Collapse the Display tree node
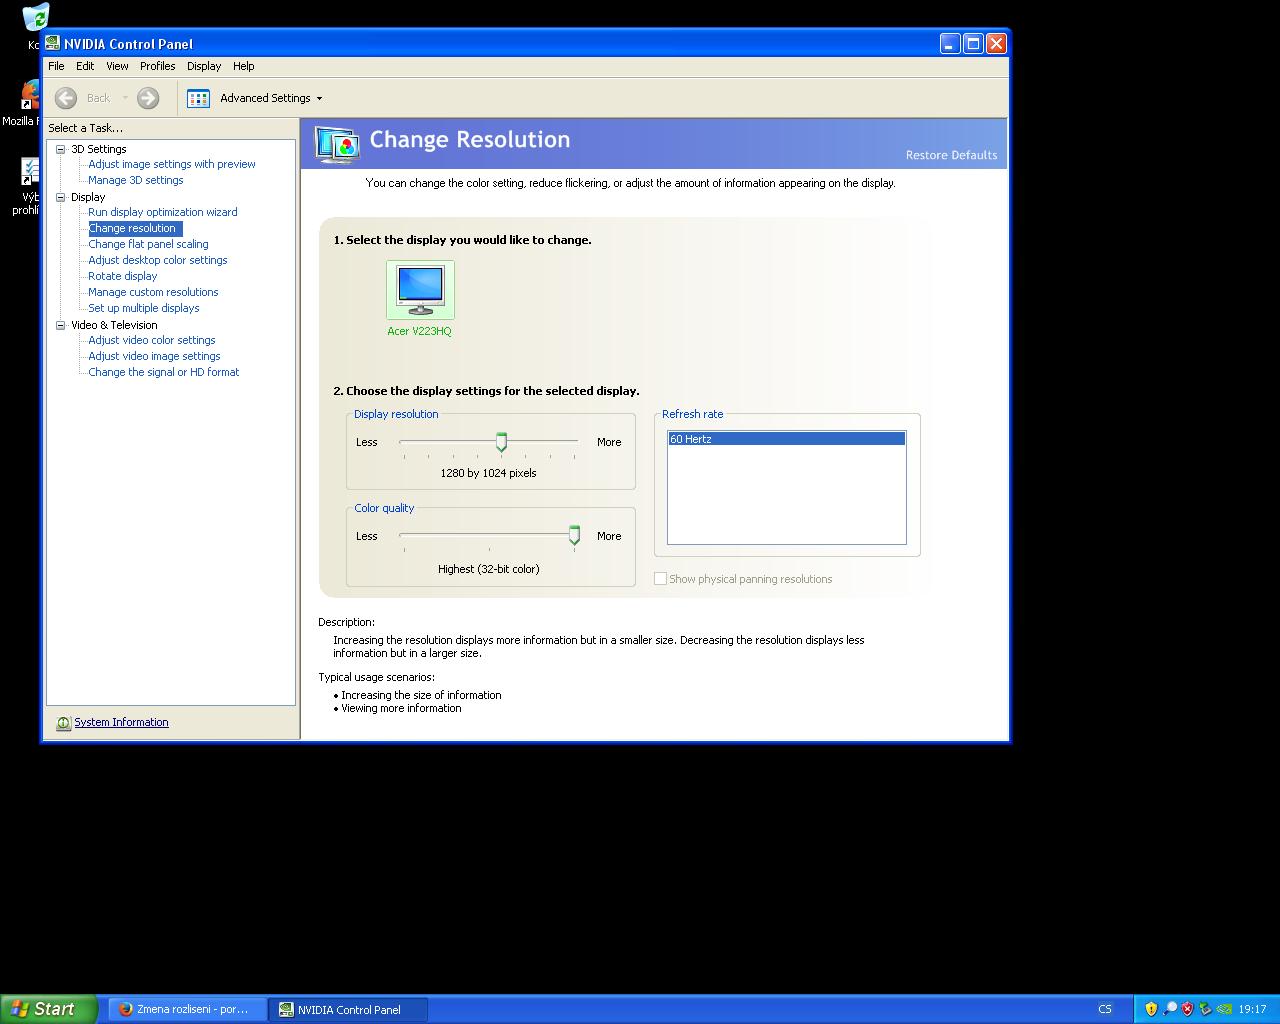 [60, 197]
